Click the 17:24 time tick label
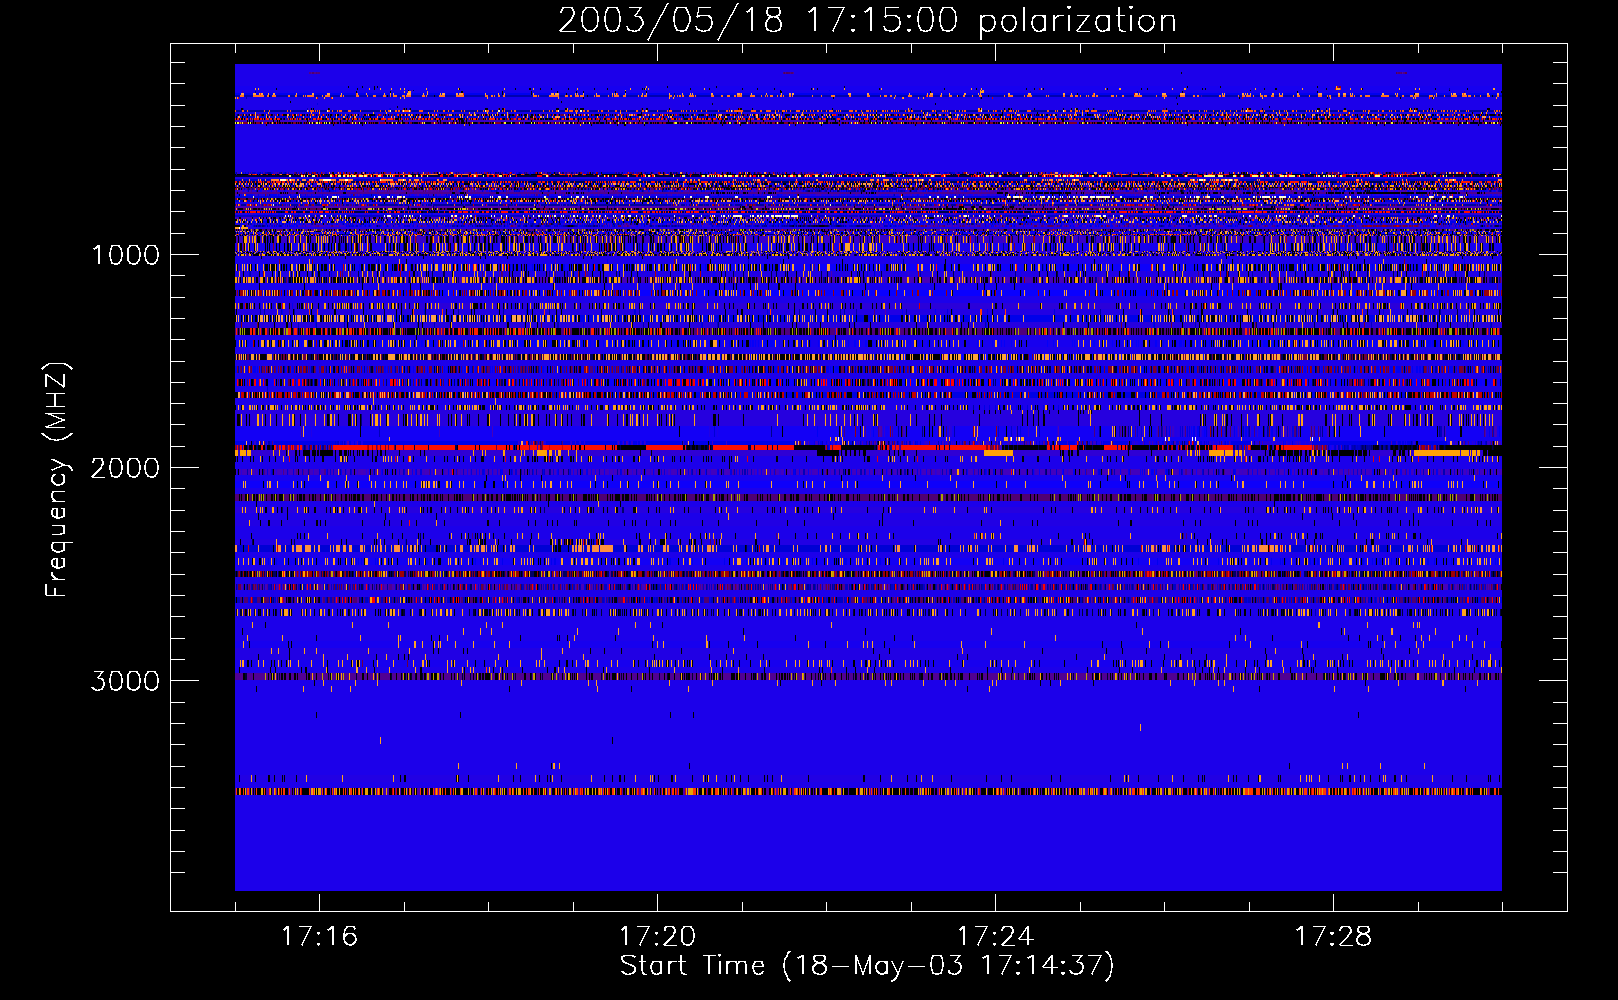 pyautogui.click(x=995, y=936)
